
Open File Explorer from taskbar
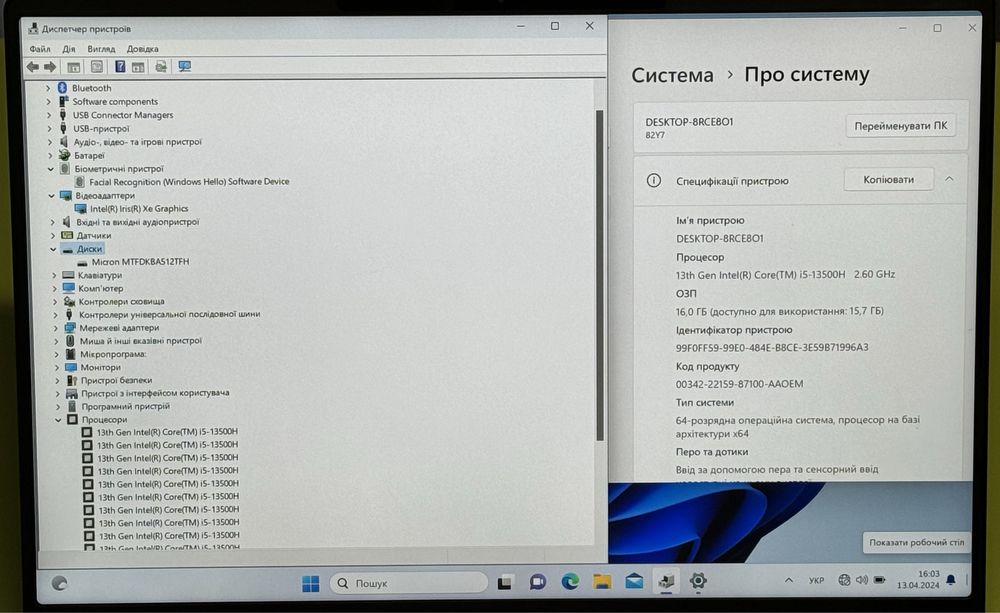[x=601, y=581]
